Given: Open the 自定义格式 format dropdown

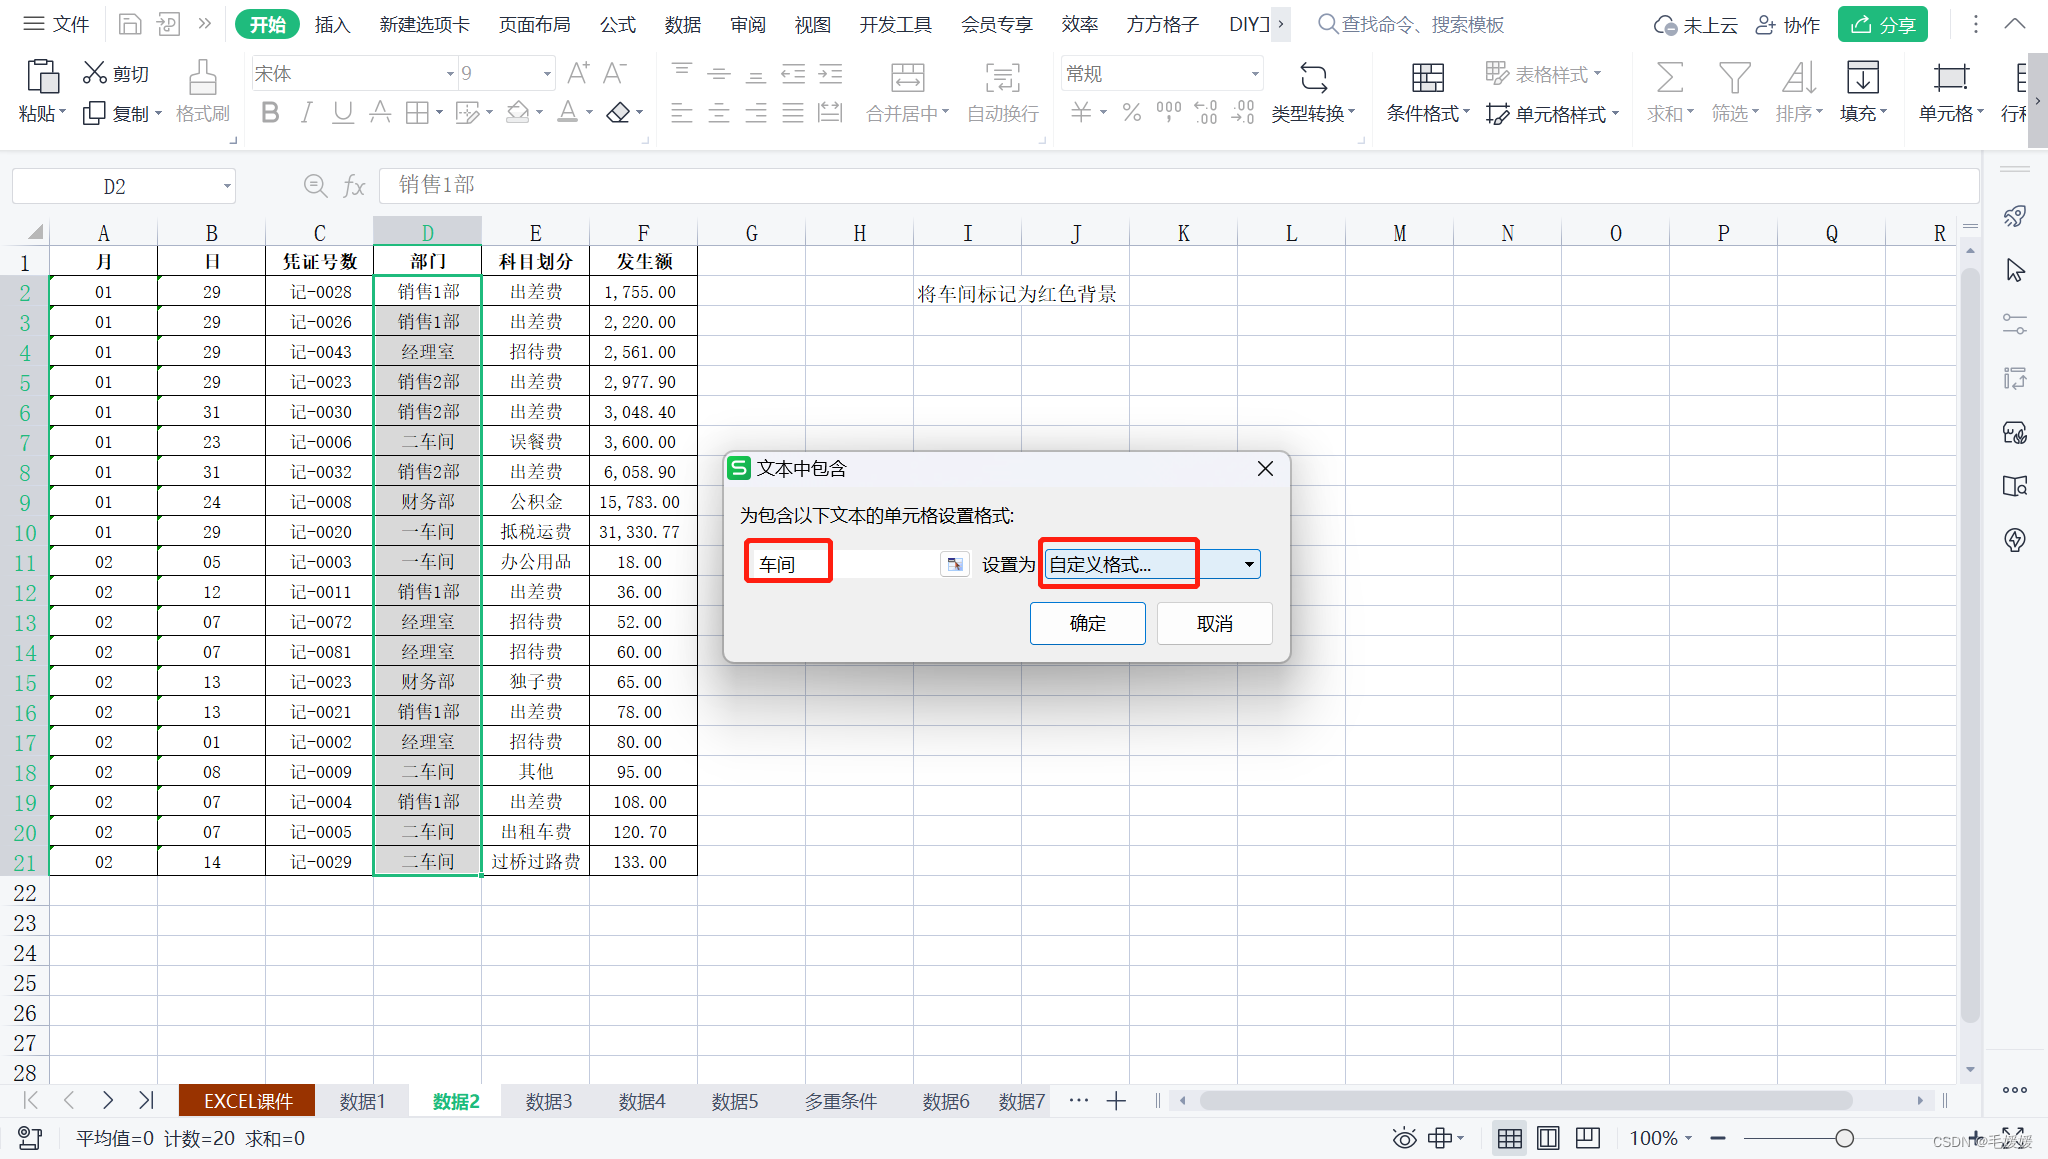Looking at the screenshot, I should [x=1249, y=565].
